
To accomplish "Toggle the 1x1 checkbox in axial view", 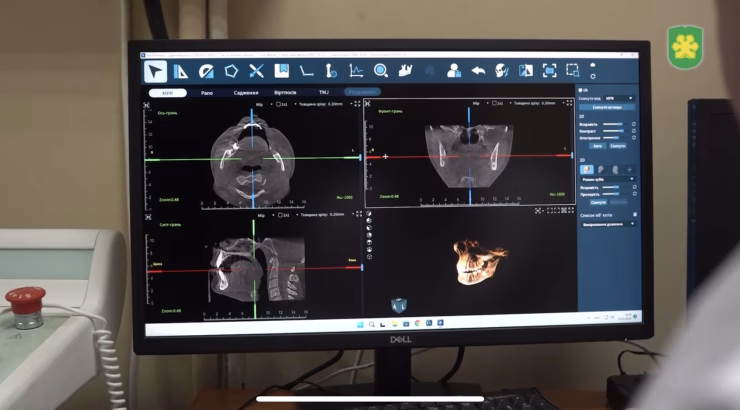I will 280,102.
